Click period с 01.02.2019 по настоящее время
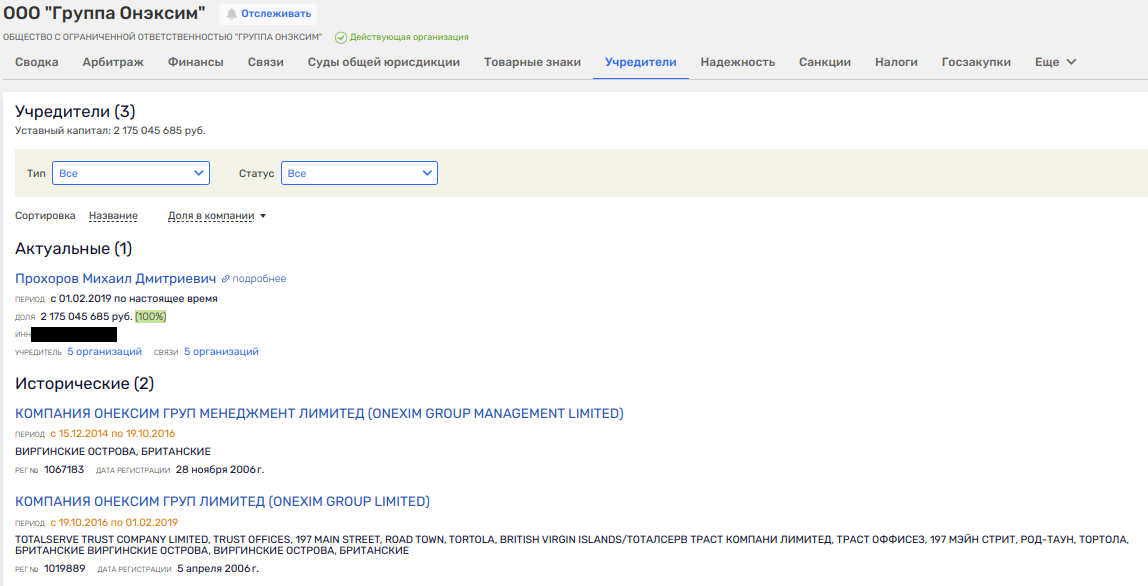Screen dimensions: 1148x586 tap(134, 299)
